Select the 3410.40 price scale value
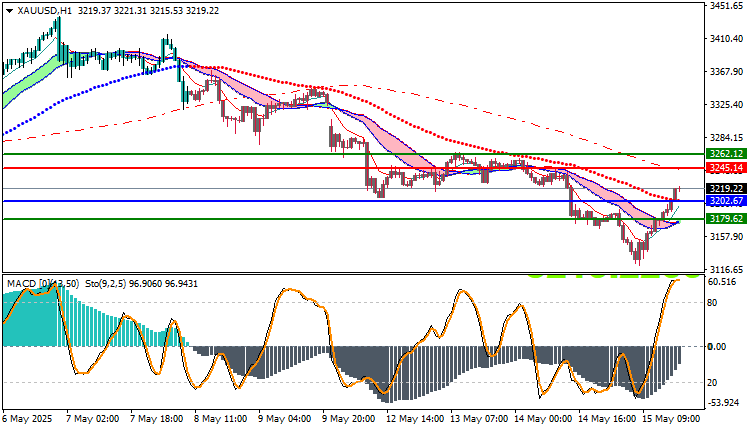Screen dimensions: 750x430 [x=727, y=38]
